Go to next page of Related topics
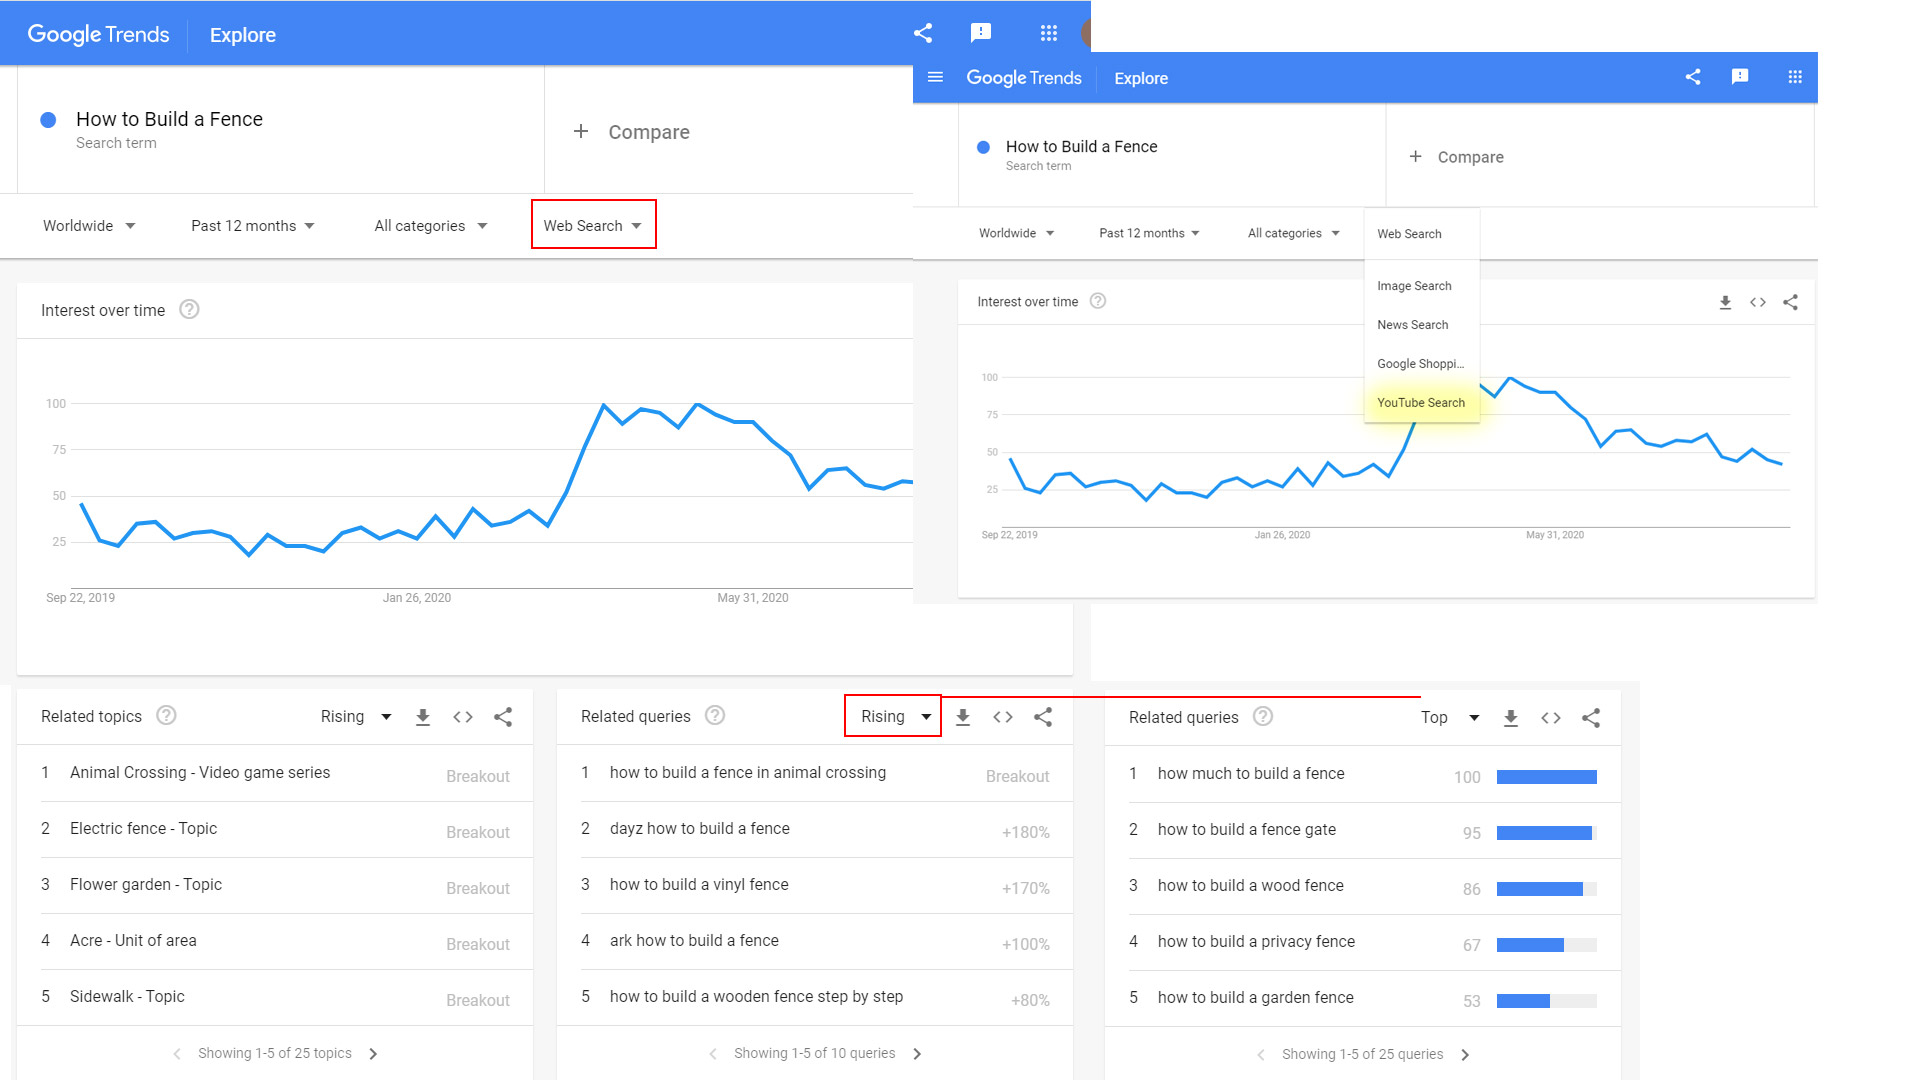The image size is (1920, 1080). (x=373, y=1054)
